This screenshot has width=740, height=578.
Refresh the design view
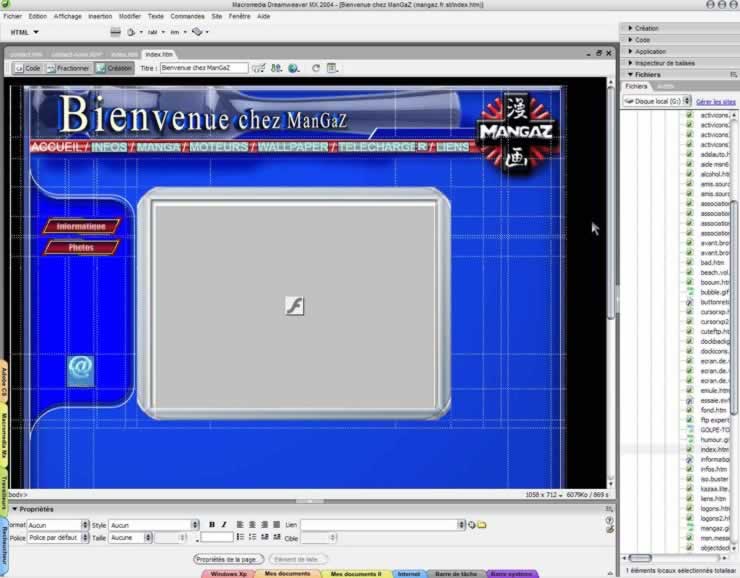[x=316, y=68]
